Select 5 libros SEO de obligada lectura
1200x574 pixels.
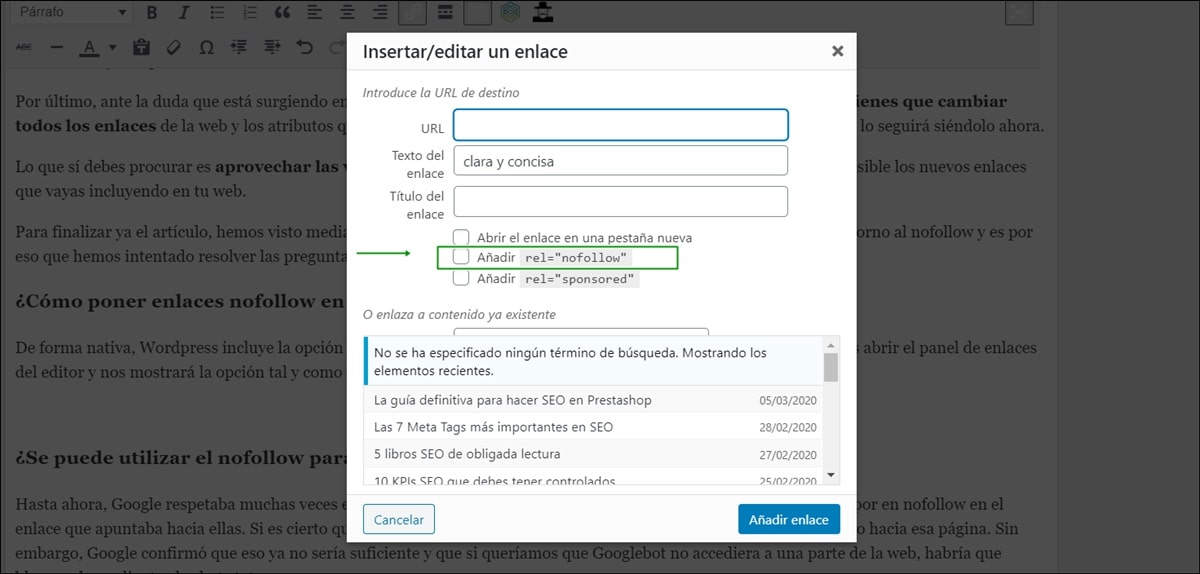coord(593,454)
